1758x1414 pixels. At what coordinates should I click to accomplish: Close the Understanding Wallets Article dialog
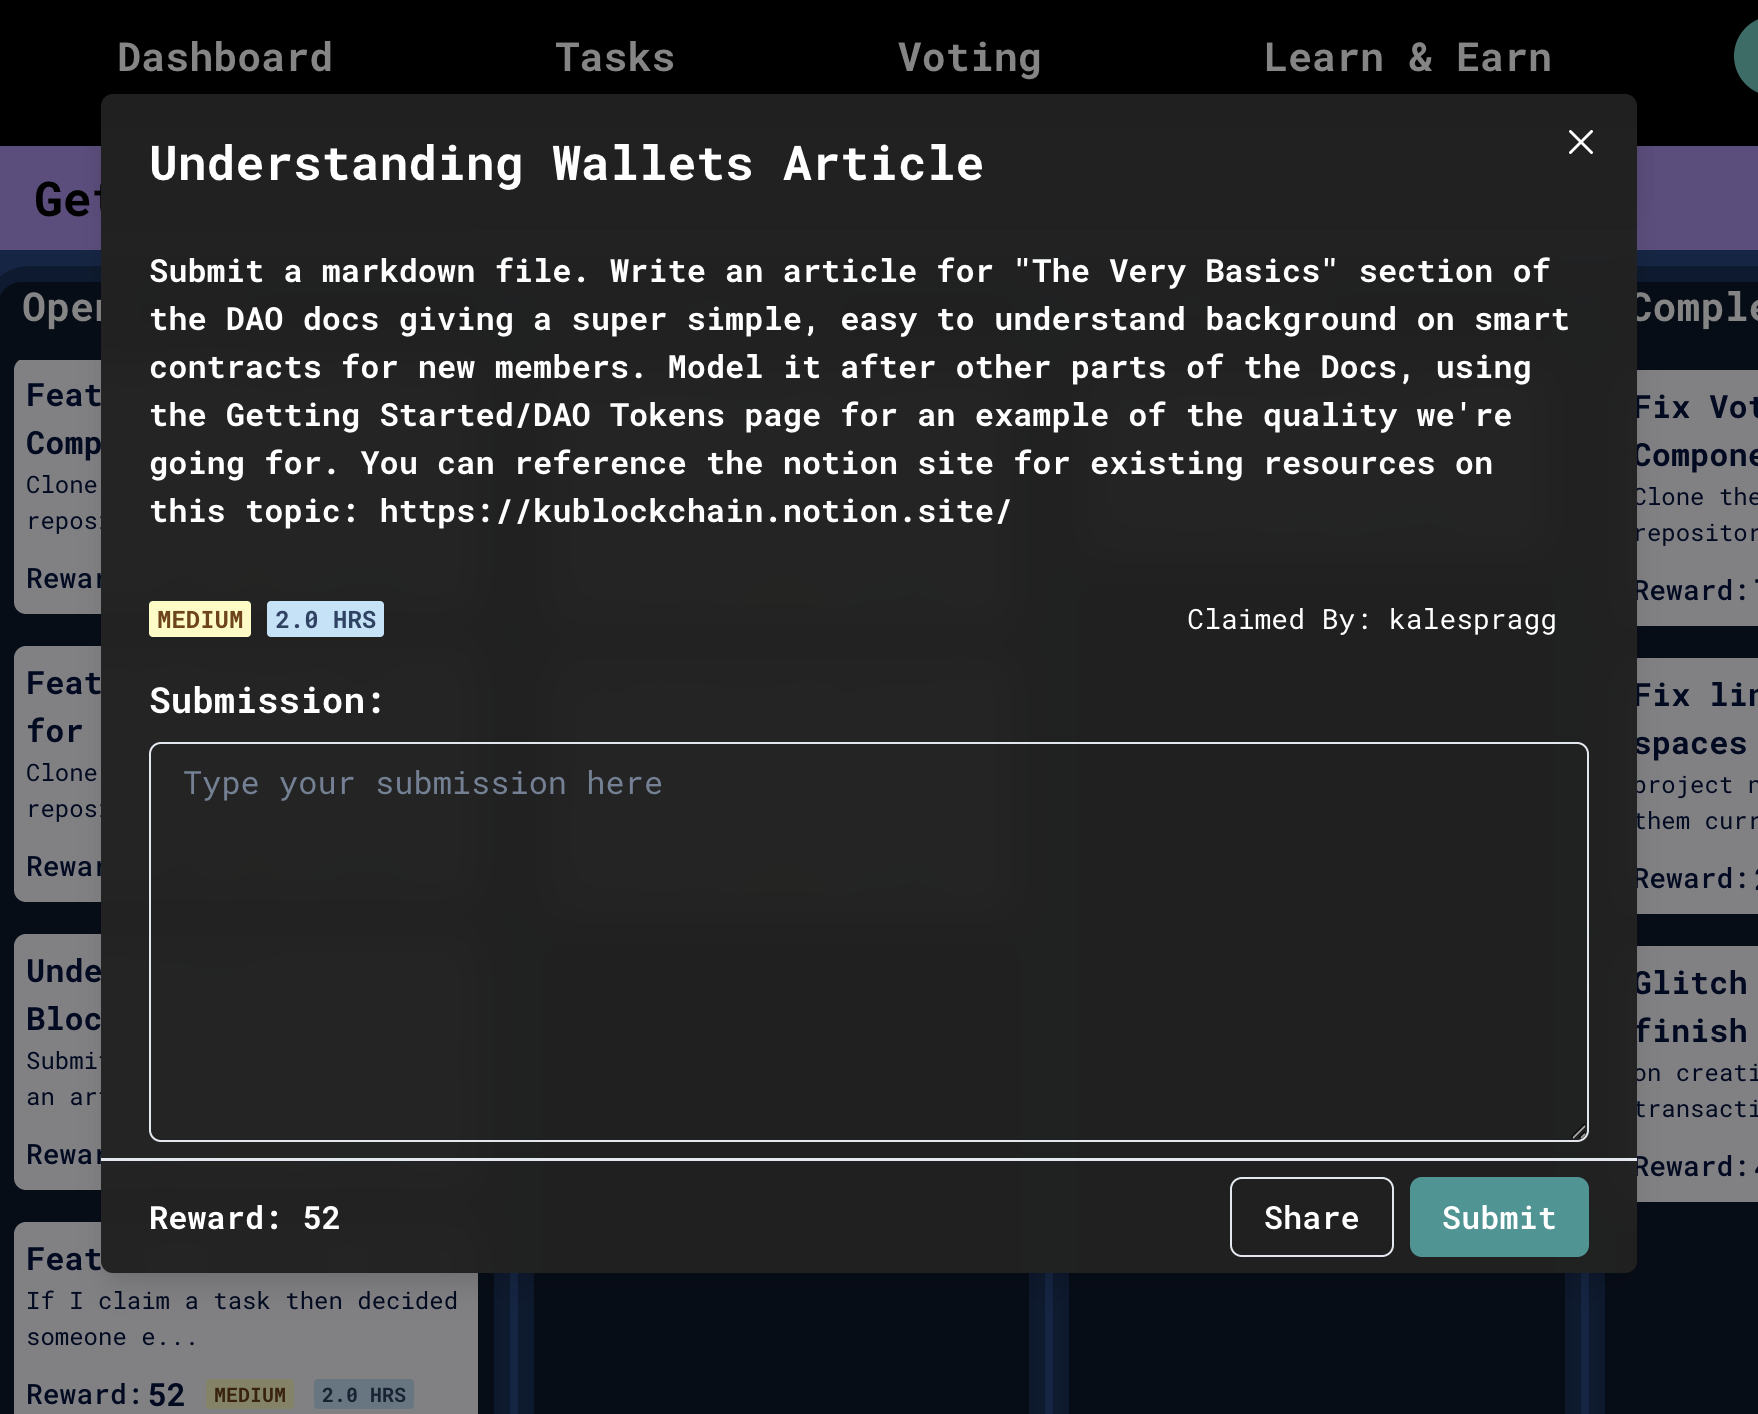click(x=1580, y=142)
